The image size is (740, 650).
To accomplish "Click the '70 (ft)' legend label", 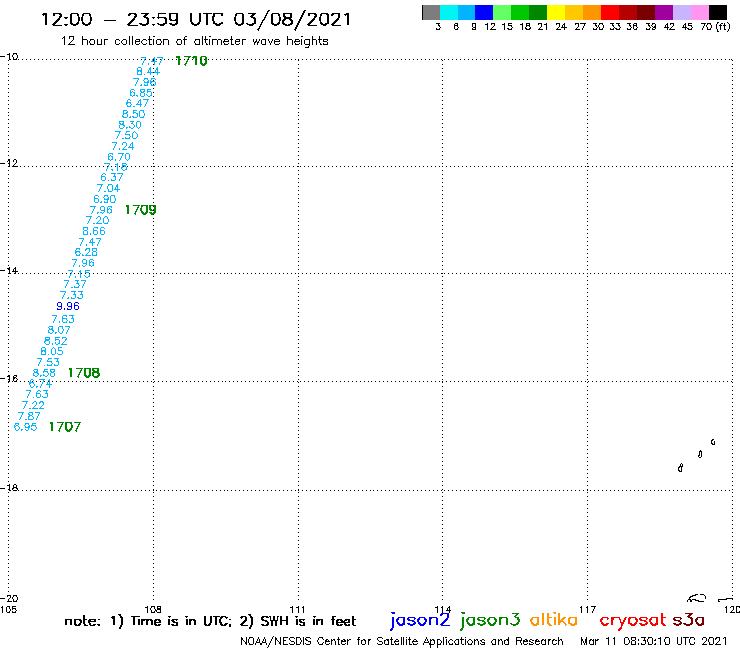I will coord(715,27).
